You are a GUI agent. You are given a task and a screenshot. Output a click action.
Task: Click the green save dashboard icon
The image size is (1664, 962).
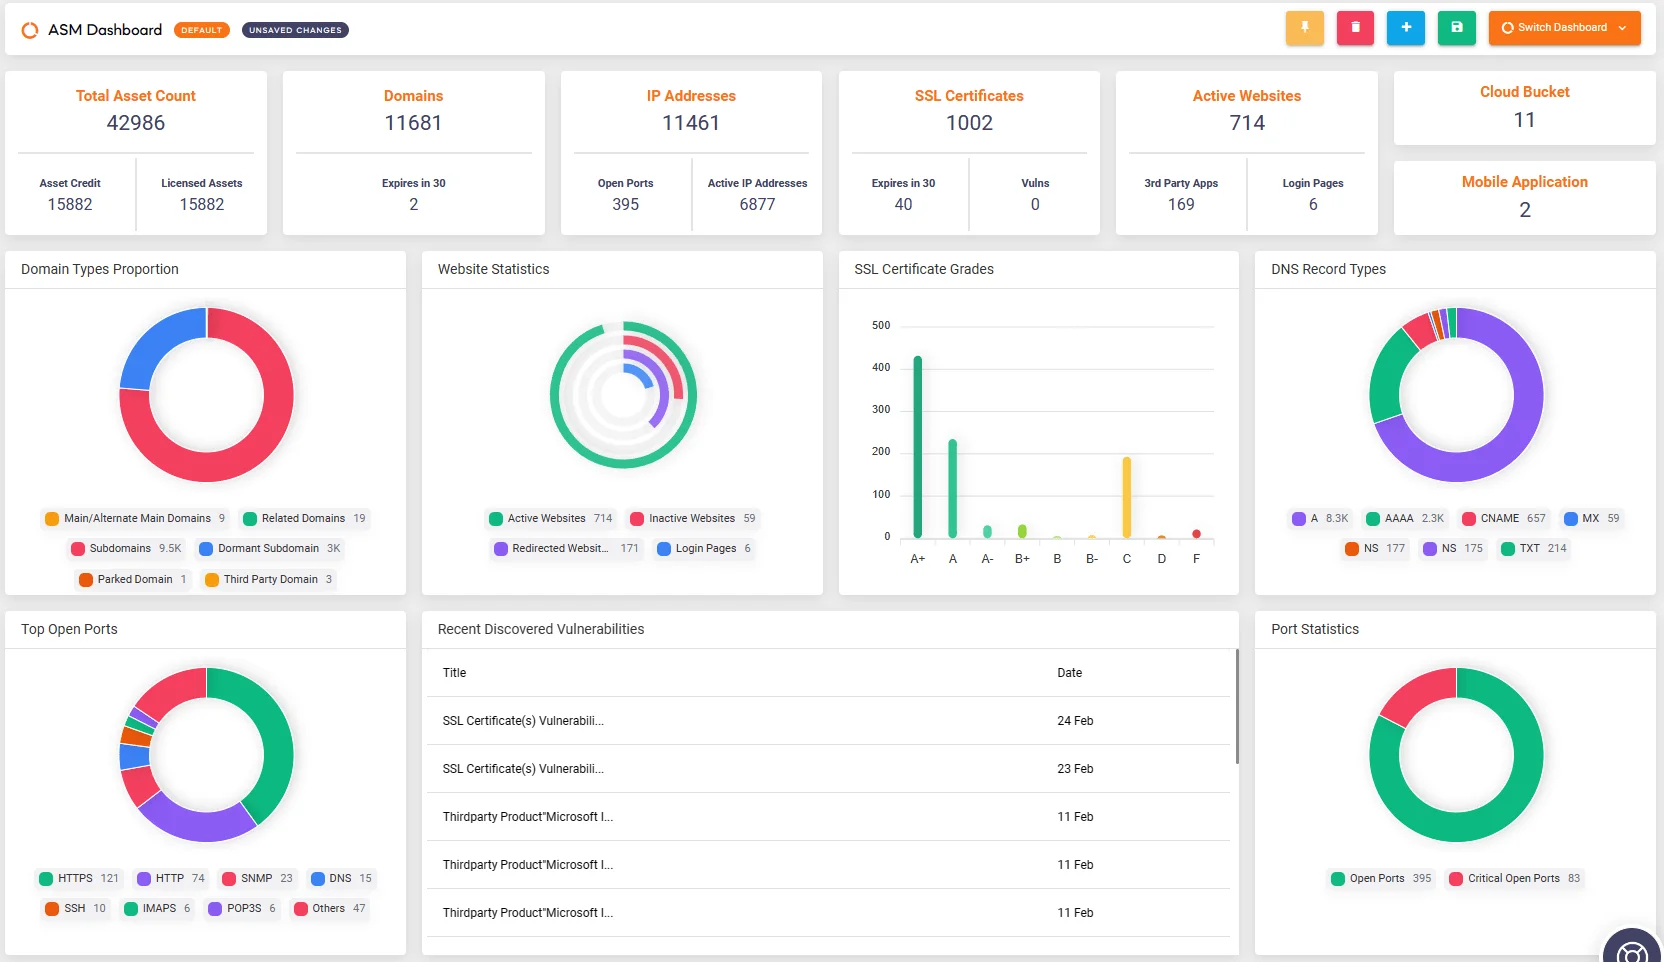point(1457,28)
